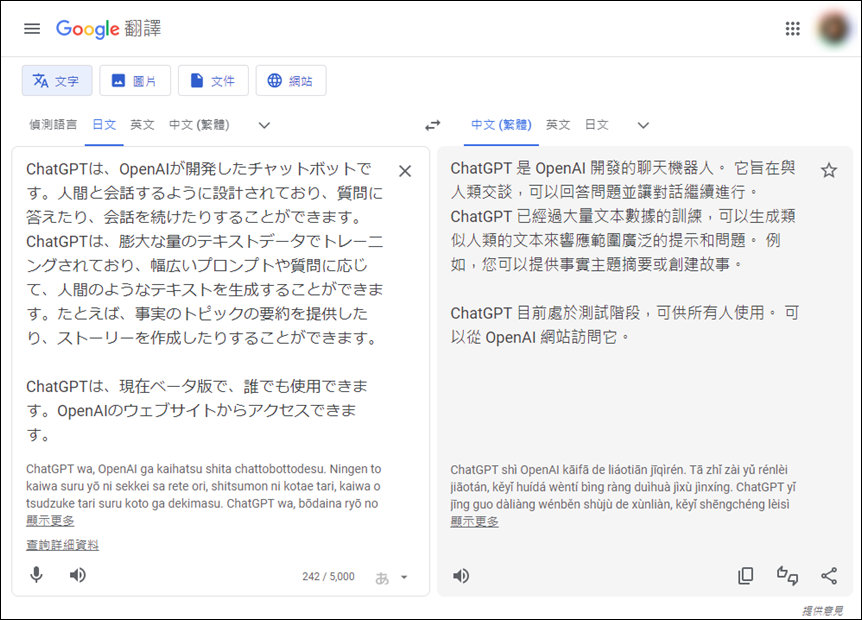Click the translated Chinese text
Screen dimensions: 862x620
(x=624, y=252)
